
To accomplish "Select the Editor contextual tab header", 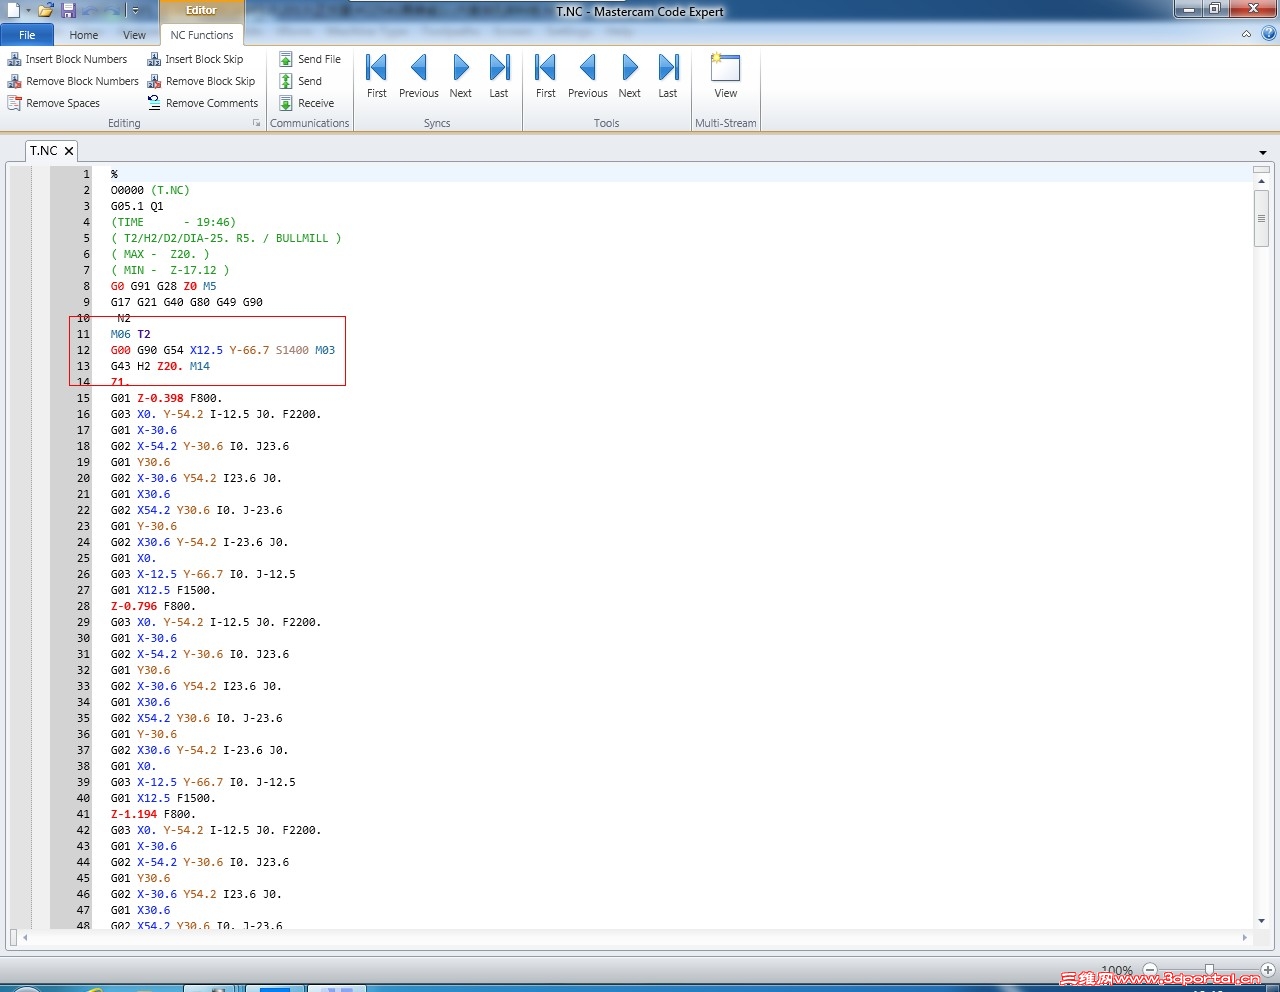I will point(201,11).
